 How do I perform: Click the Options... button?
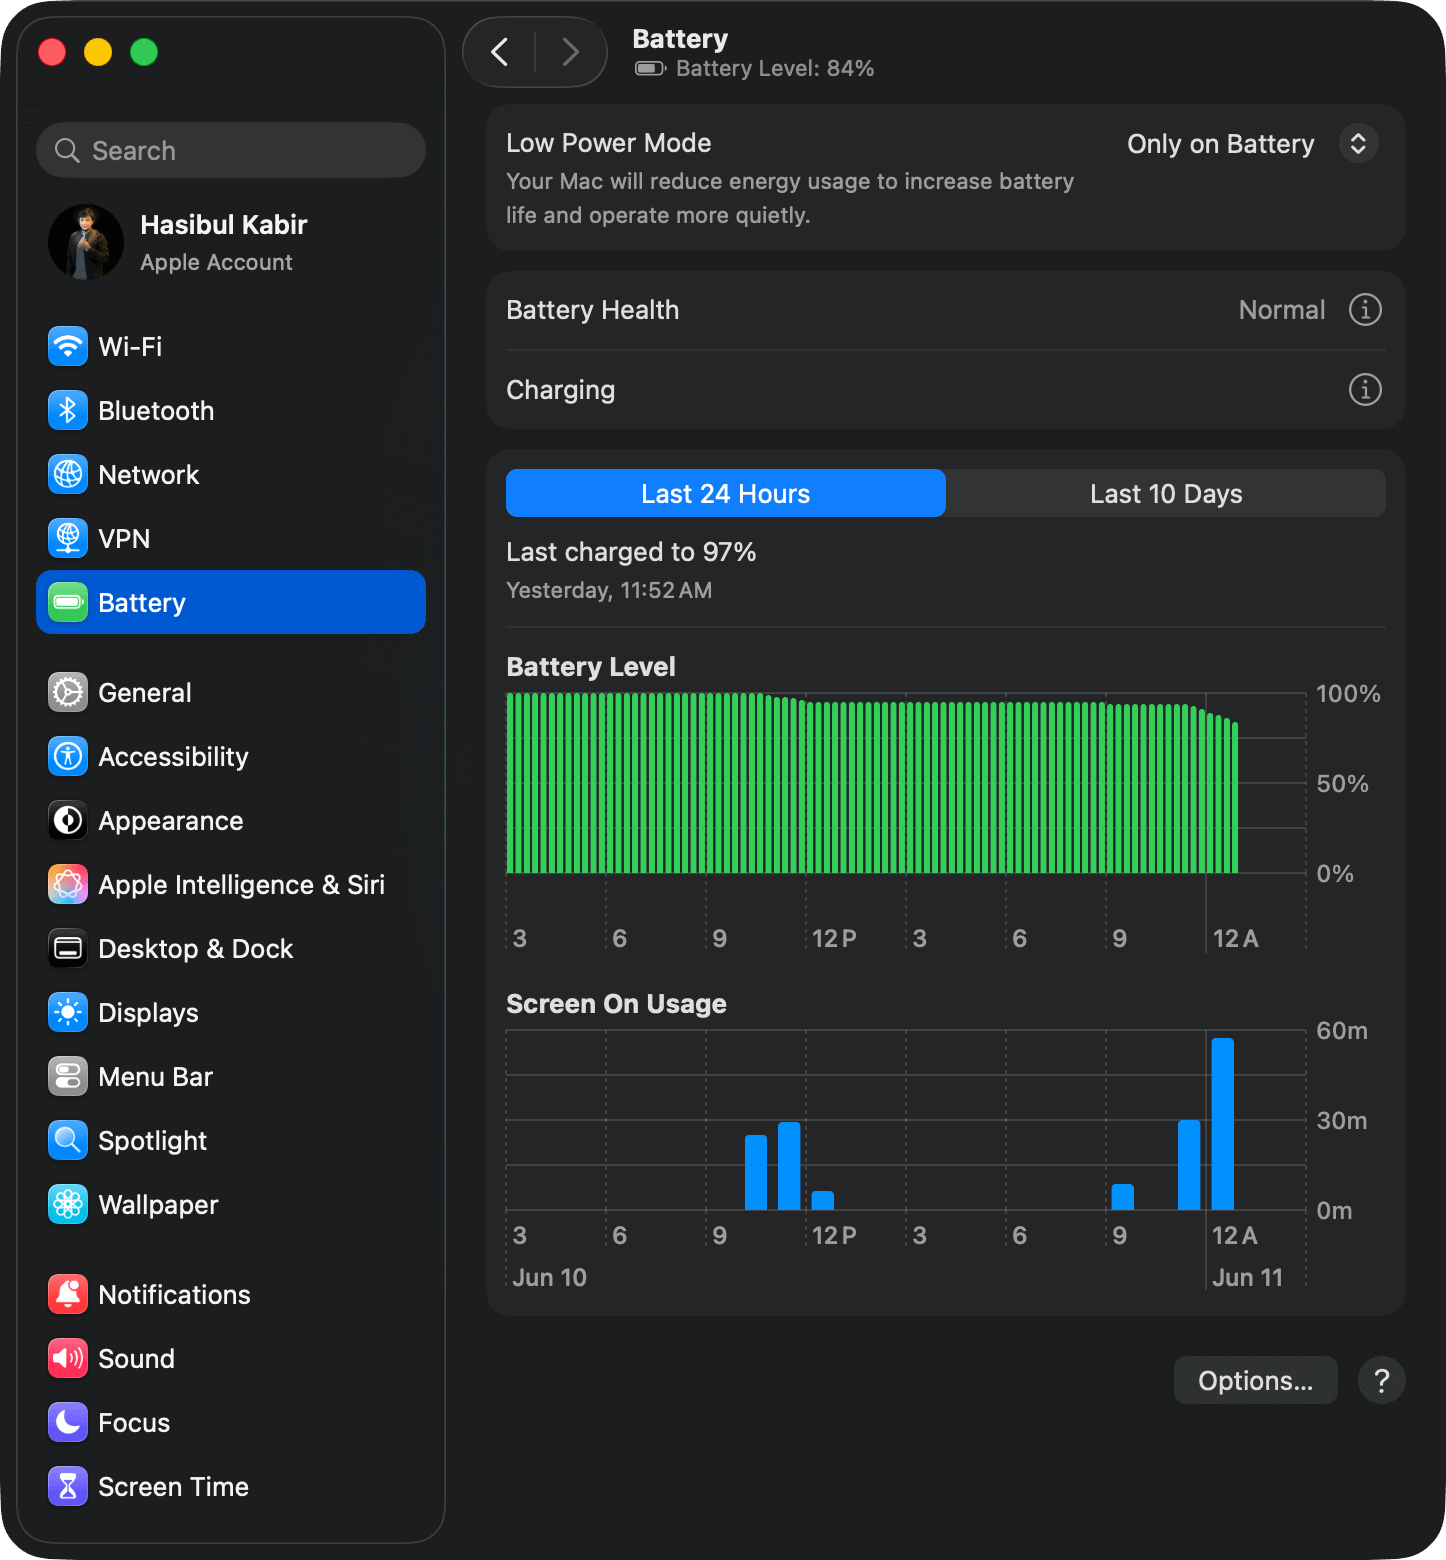[x=1255, y=1381]
